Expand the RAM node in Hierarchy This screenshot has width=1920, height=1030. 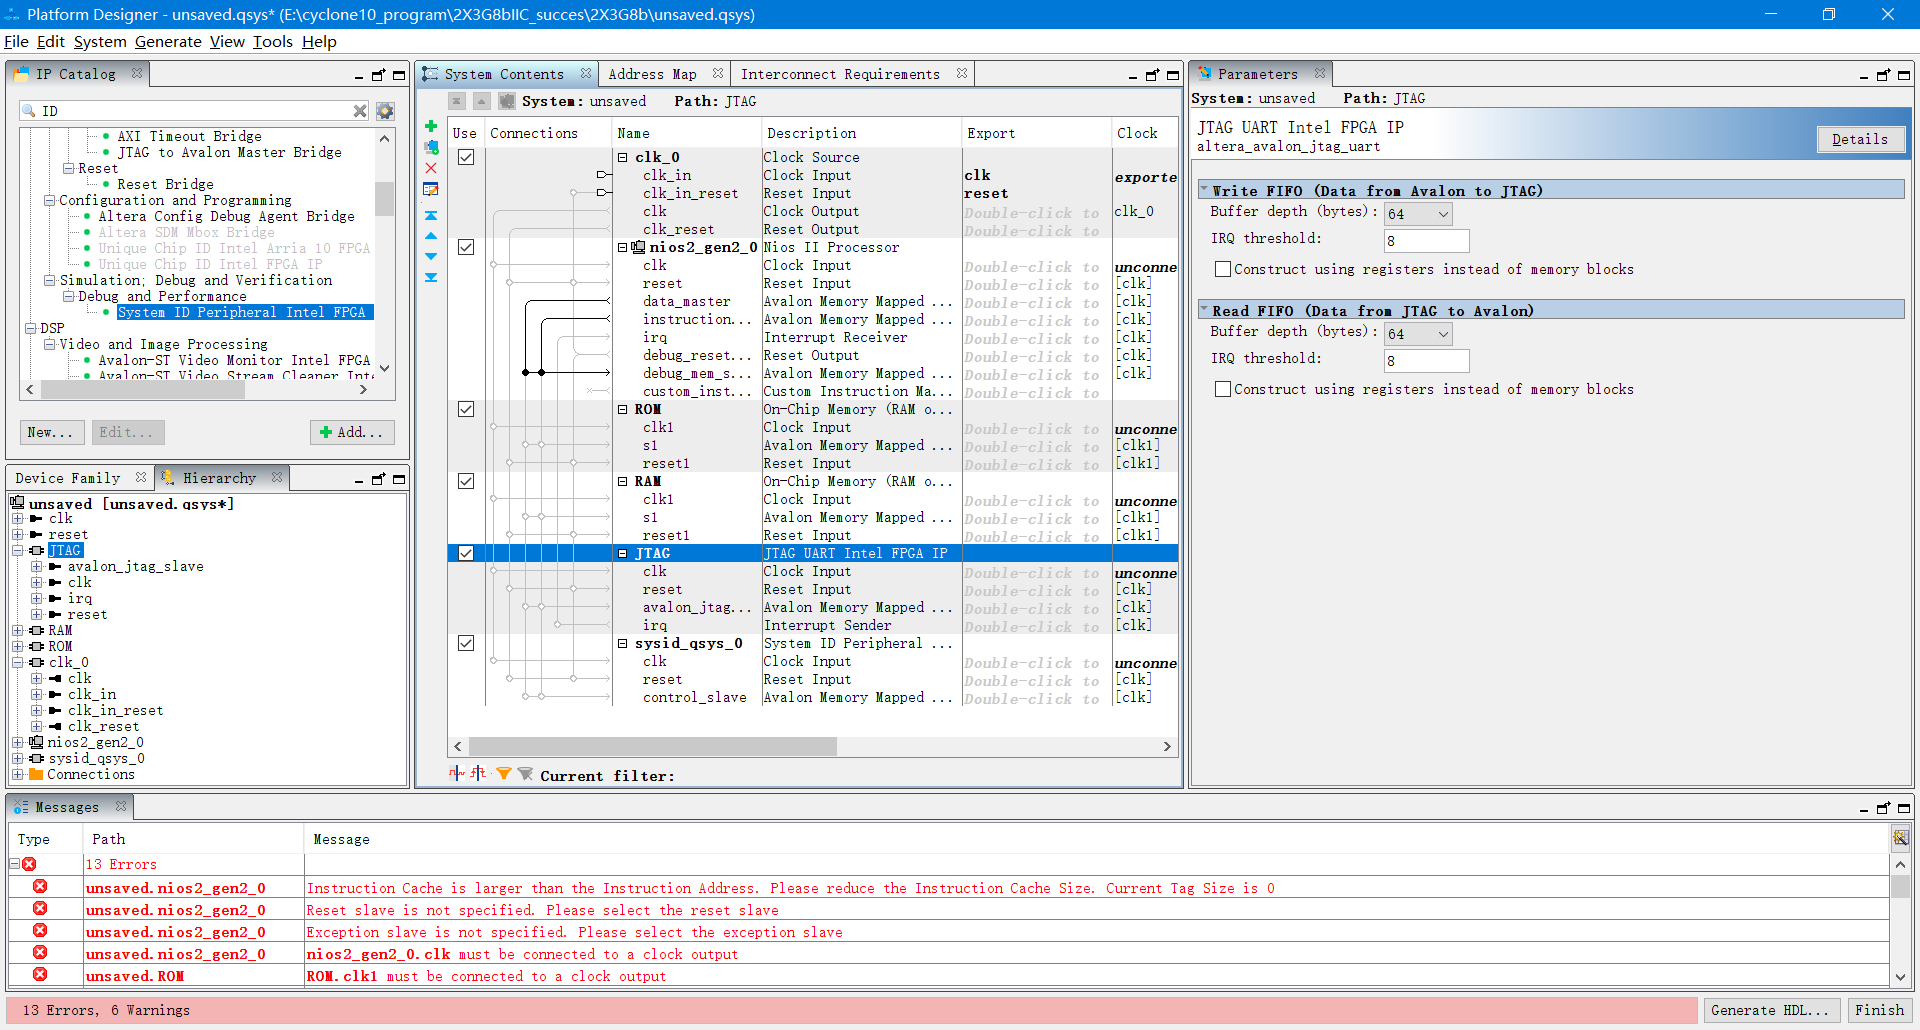click(17, 630)
